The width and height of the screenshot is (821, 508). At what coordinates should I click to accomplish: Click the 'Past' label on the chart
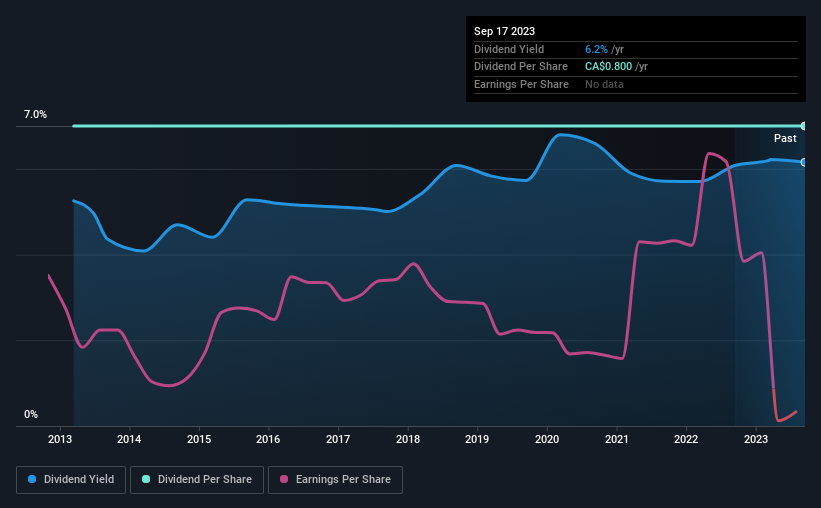point(785,139)
